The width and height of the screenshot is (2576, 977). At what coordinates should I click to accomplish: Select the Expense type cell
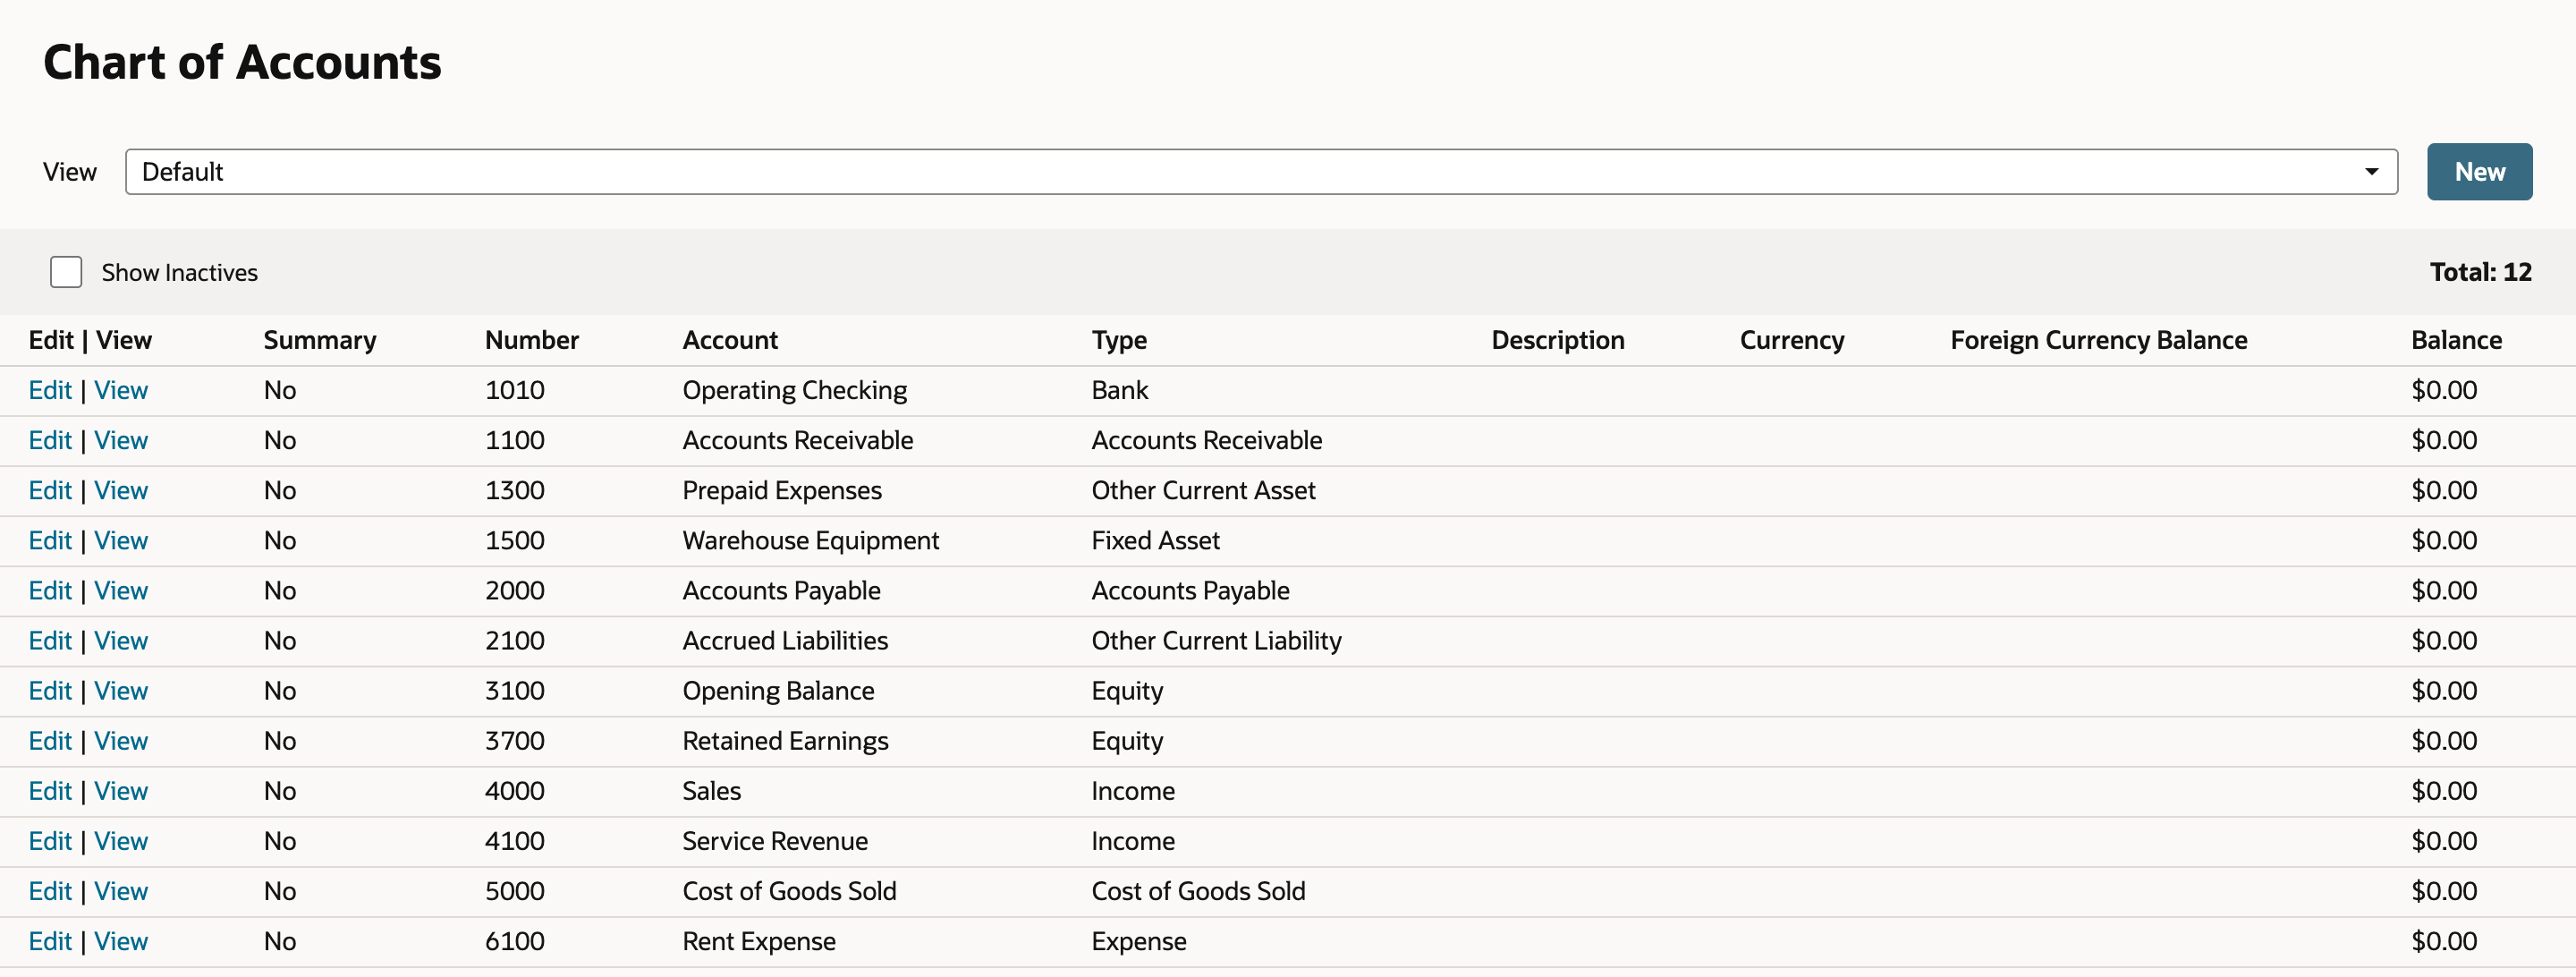click(1139, 940)
